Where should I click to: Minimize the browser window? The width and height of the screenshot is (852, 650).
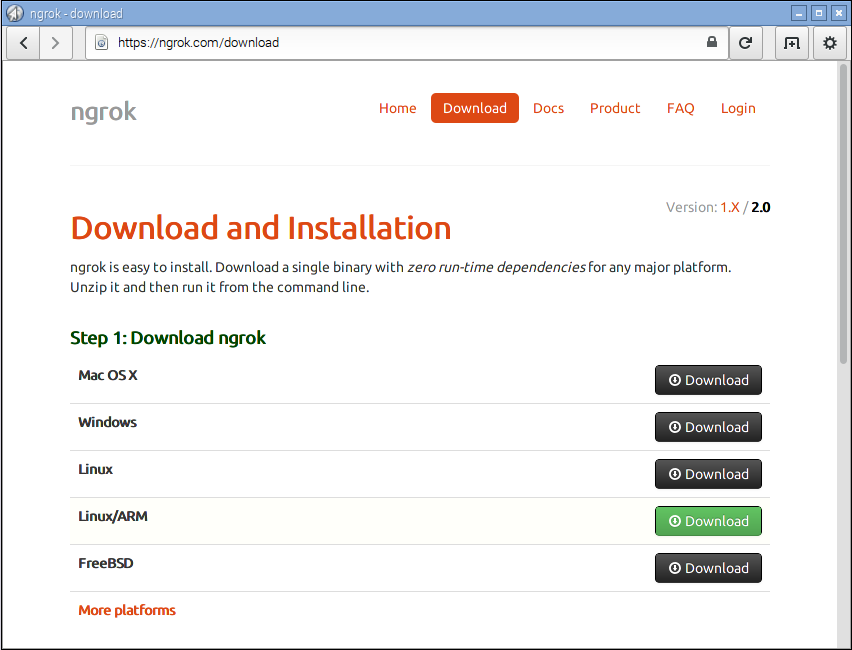(798, 12)
